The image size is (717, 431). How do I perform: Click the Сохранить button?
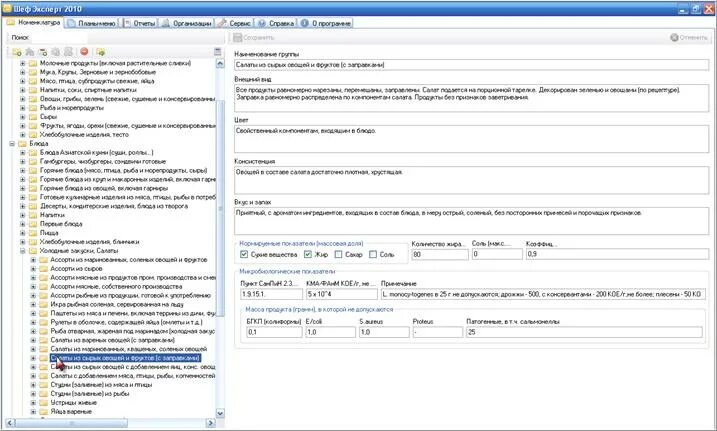coord(253,37)
